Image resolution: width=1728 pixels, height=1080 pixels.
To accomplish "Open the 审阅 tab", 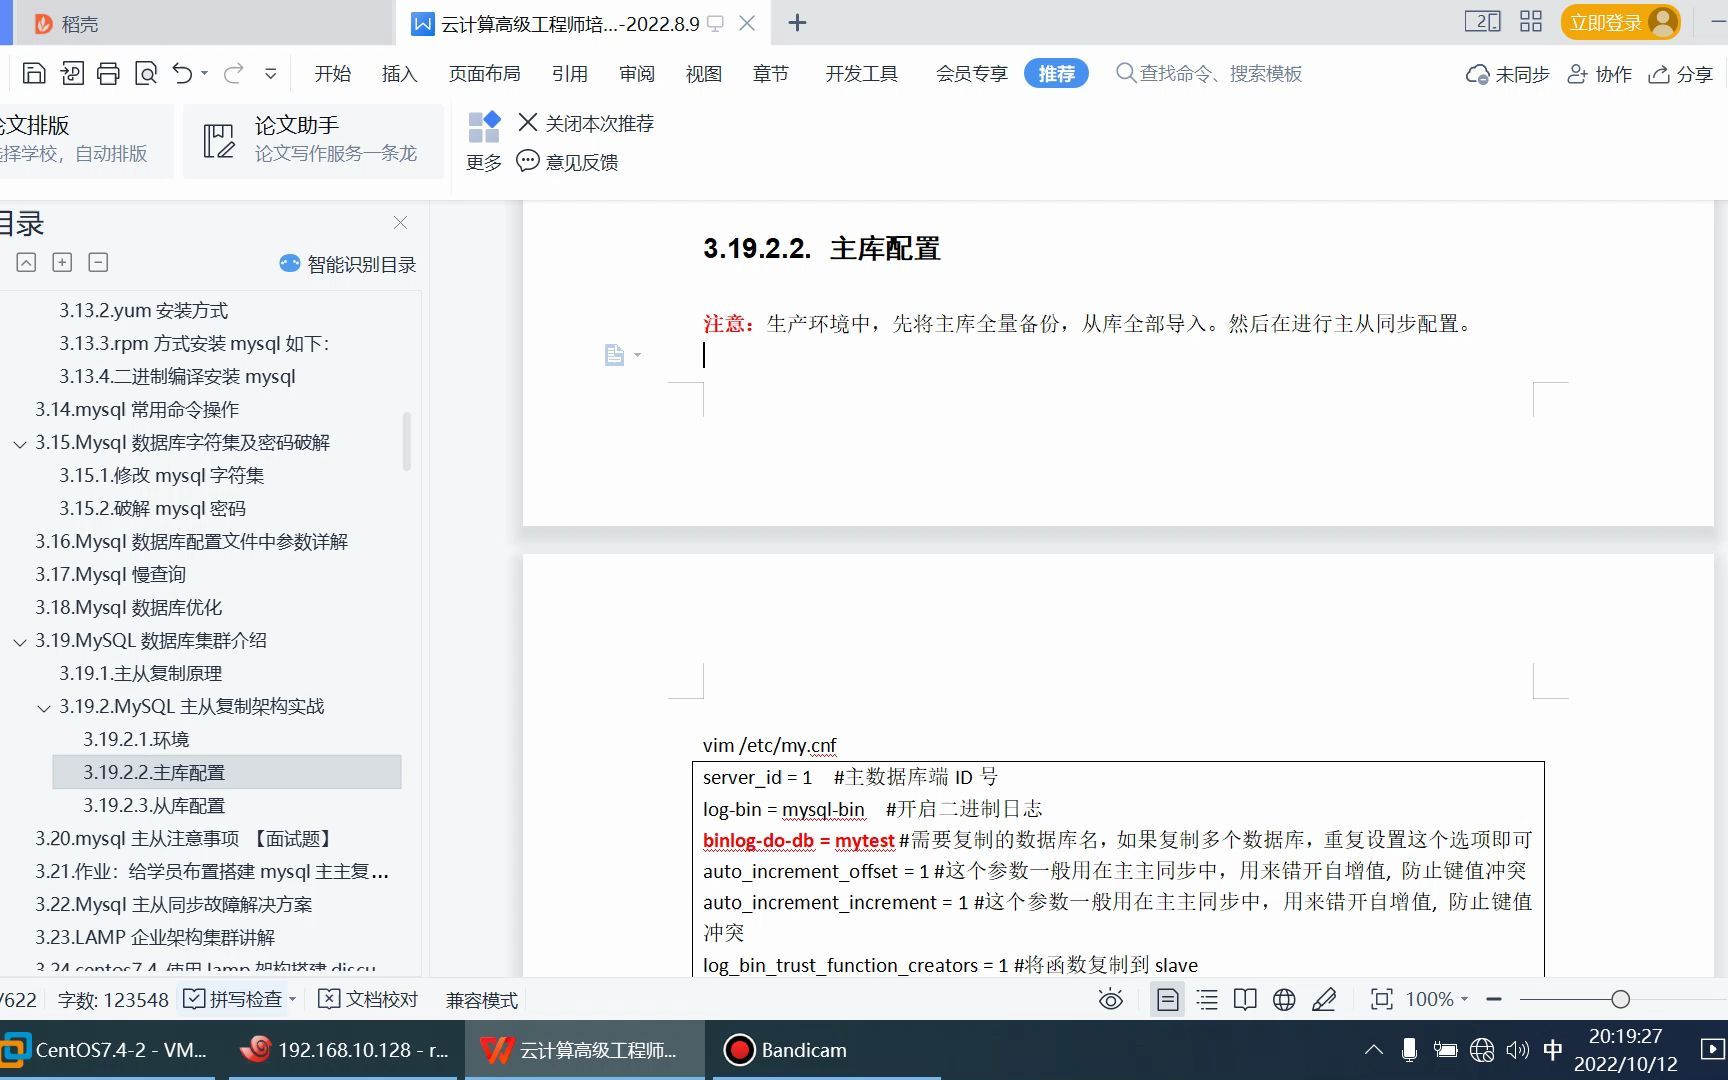I will pyautogui.click(x=637, y=73).
